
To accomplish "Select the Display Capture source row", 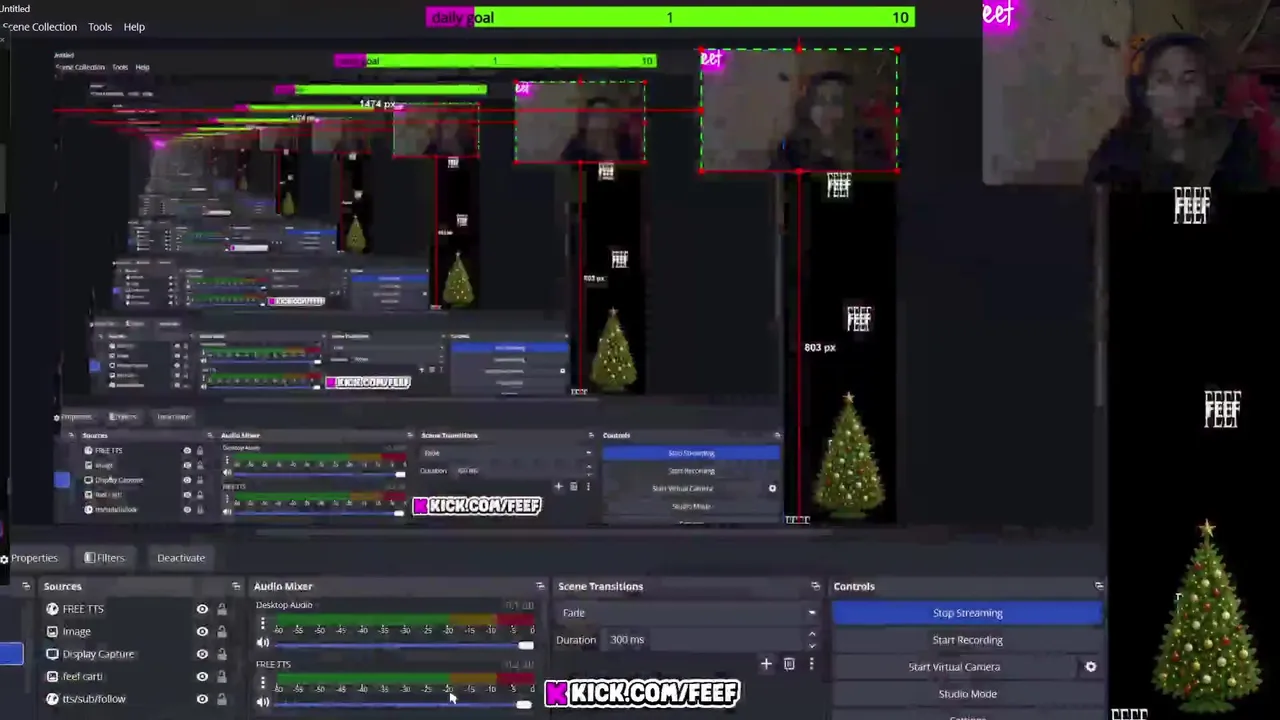I will point(136,654).
